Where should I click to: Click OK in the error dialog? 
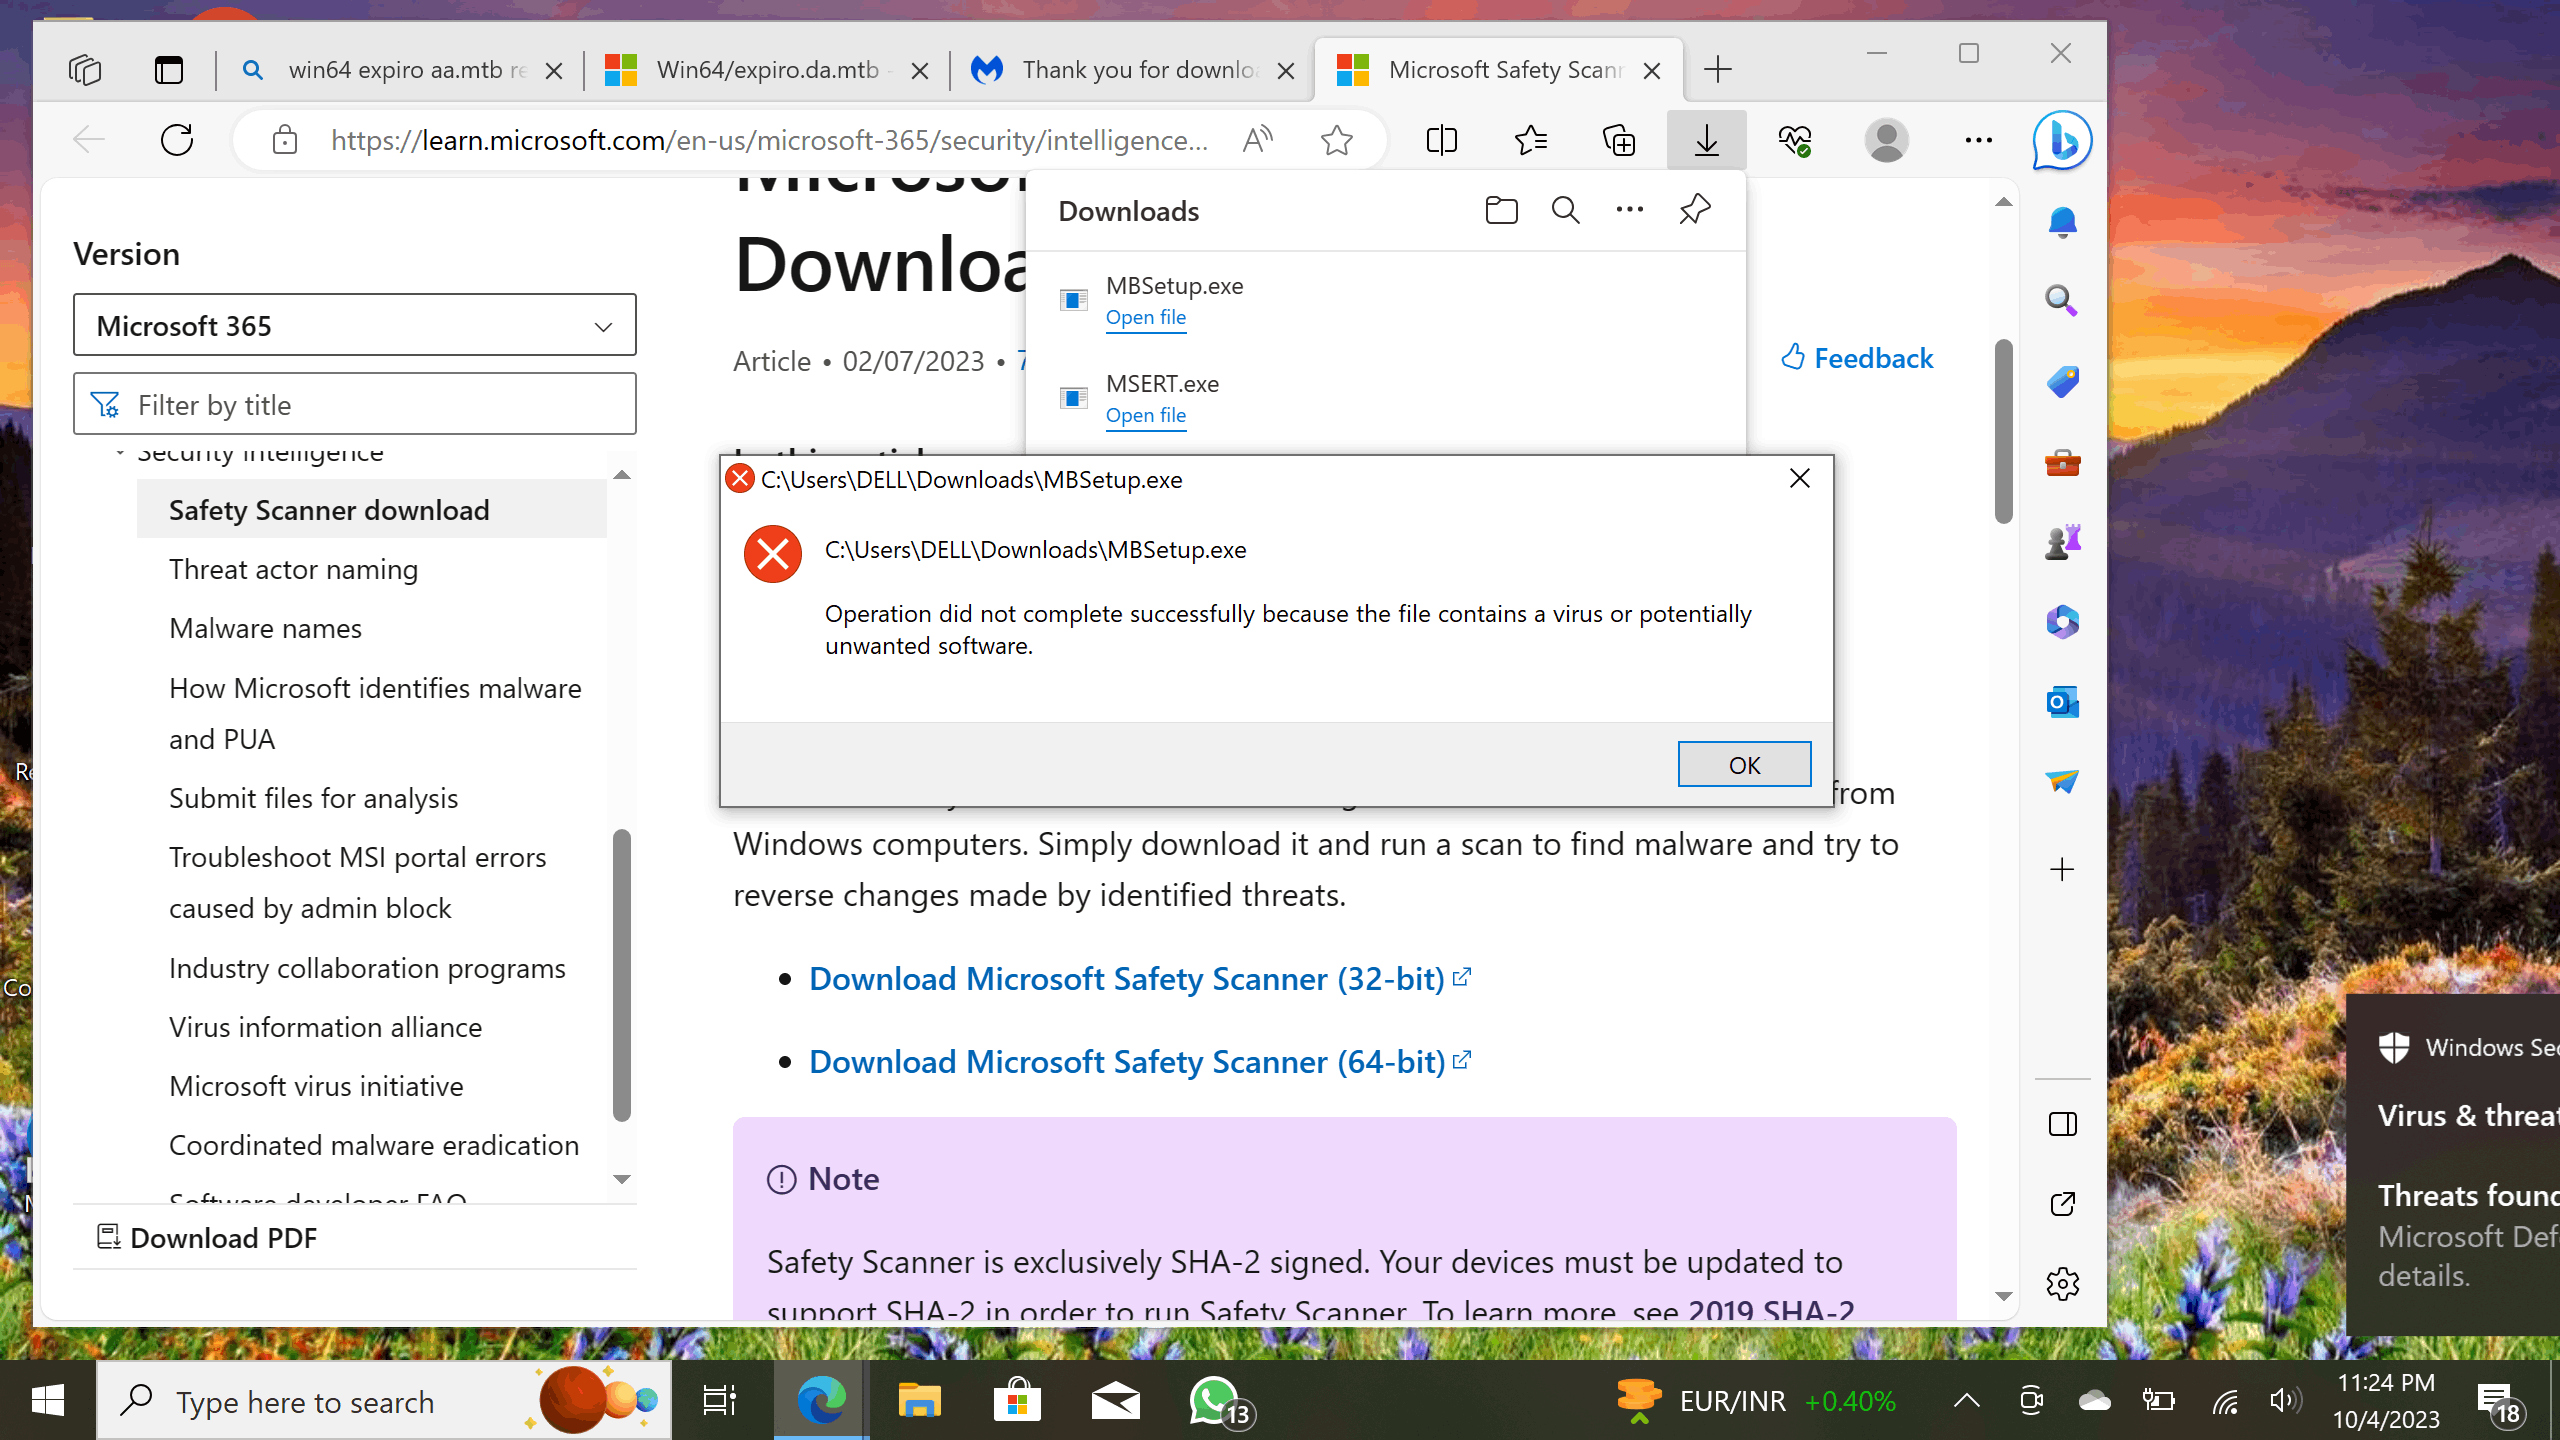(1744, 765)
